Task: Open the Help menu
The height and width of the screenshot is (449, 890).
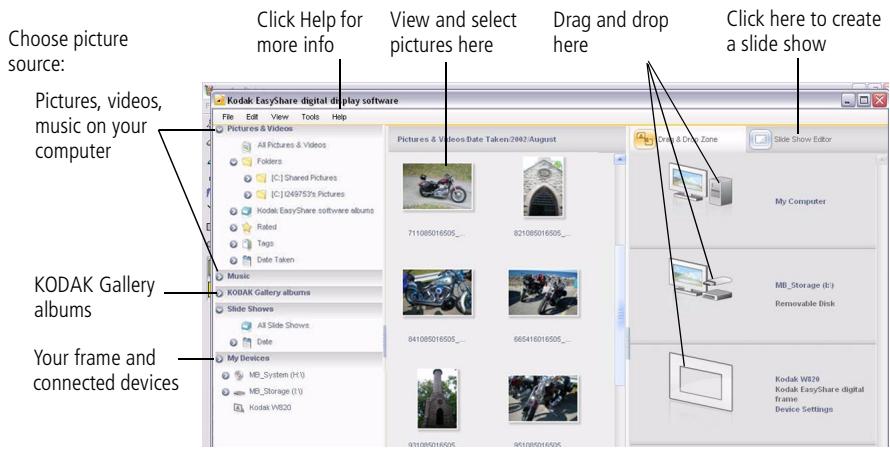Action: coord(339,117)
